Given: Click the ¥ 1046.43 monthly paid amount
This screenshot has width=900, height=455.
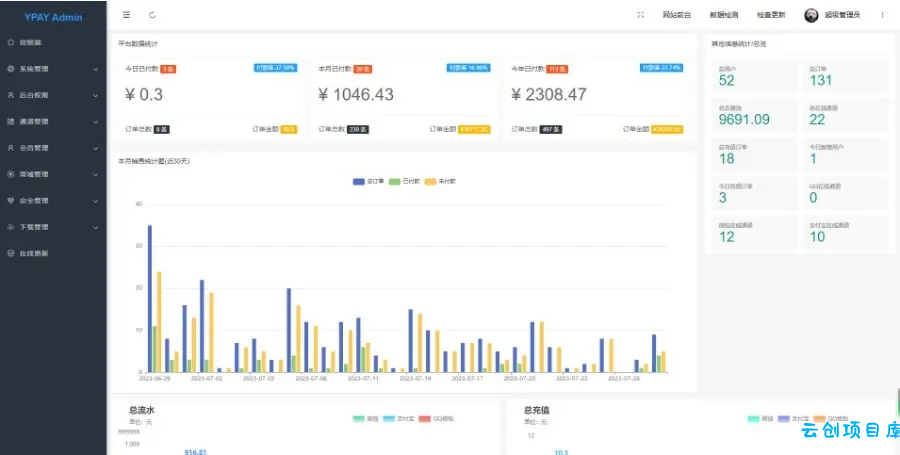Looking at the screenshot, I should (356, 95).
